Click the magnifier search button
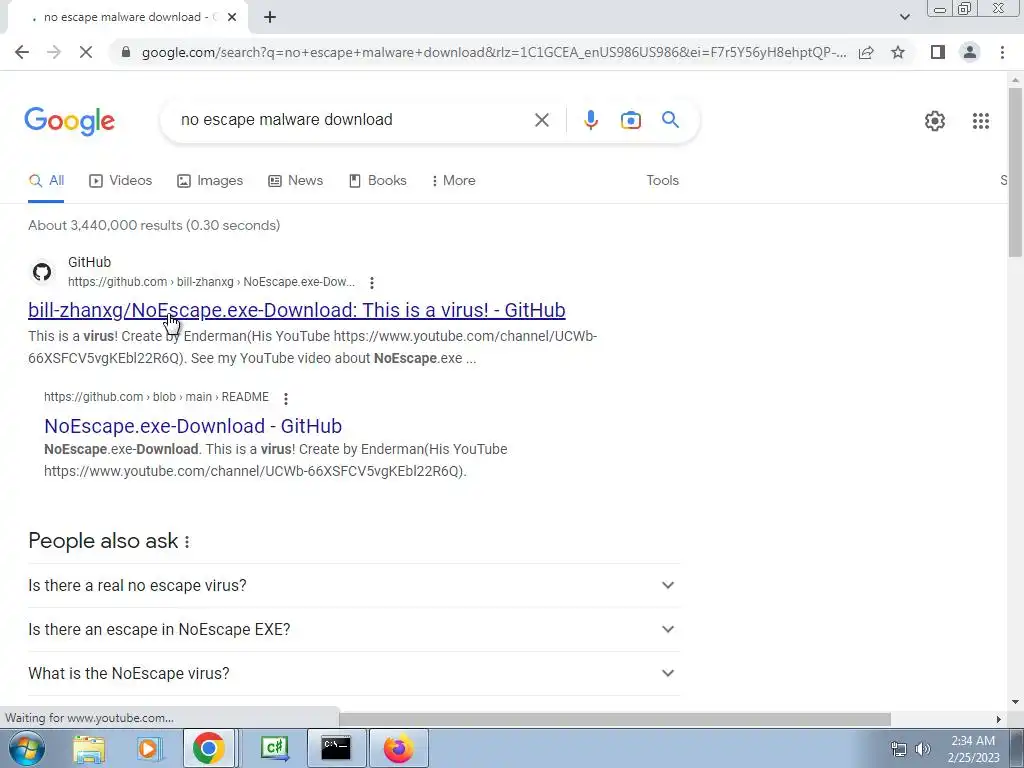Image resolution: width=1024 pixels, height=768 pixels. [670, 120]
